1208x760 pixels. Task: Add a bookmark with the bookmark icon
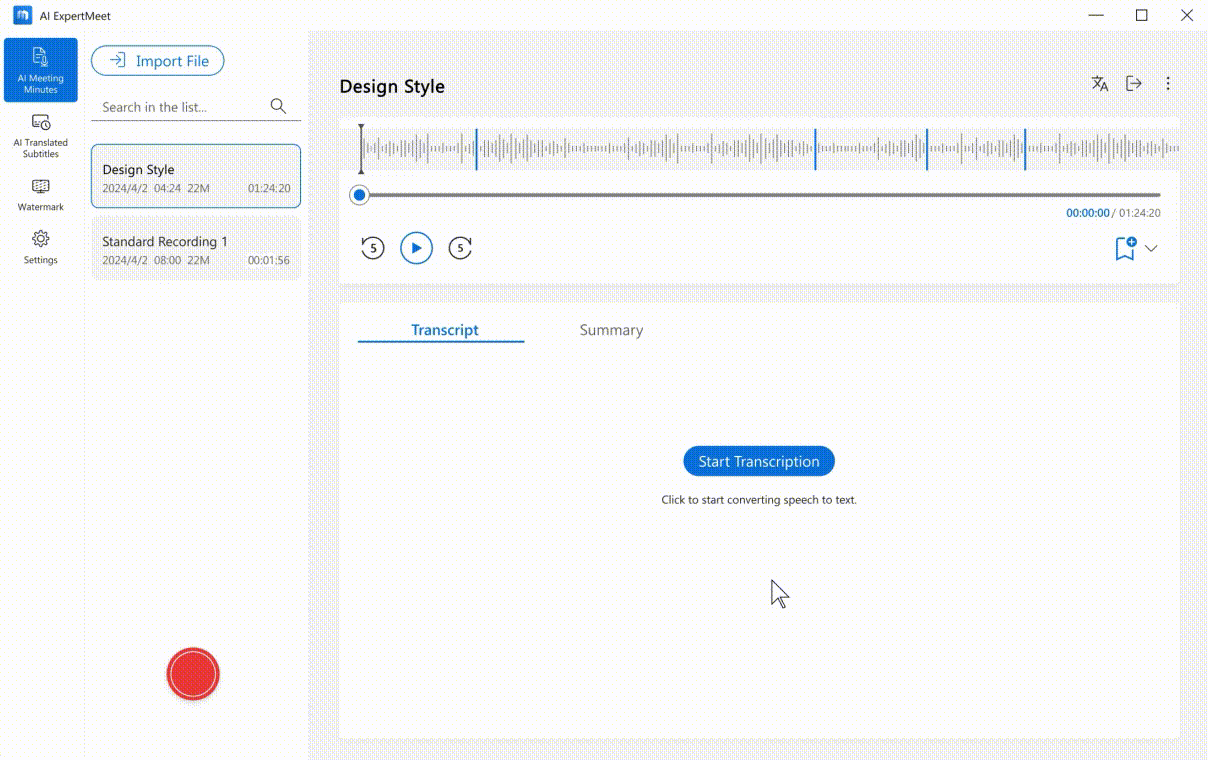click(x=1125, y=248)
